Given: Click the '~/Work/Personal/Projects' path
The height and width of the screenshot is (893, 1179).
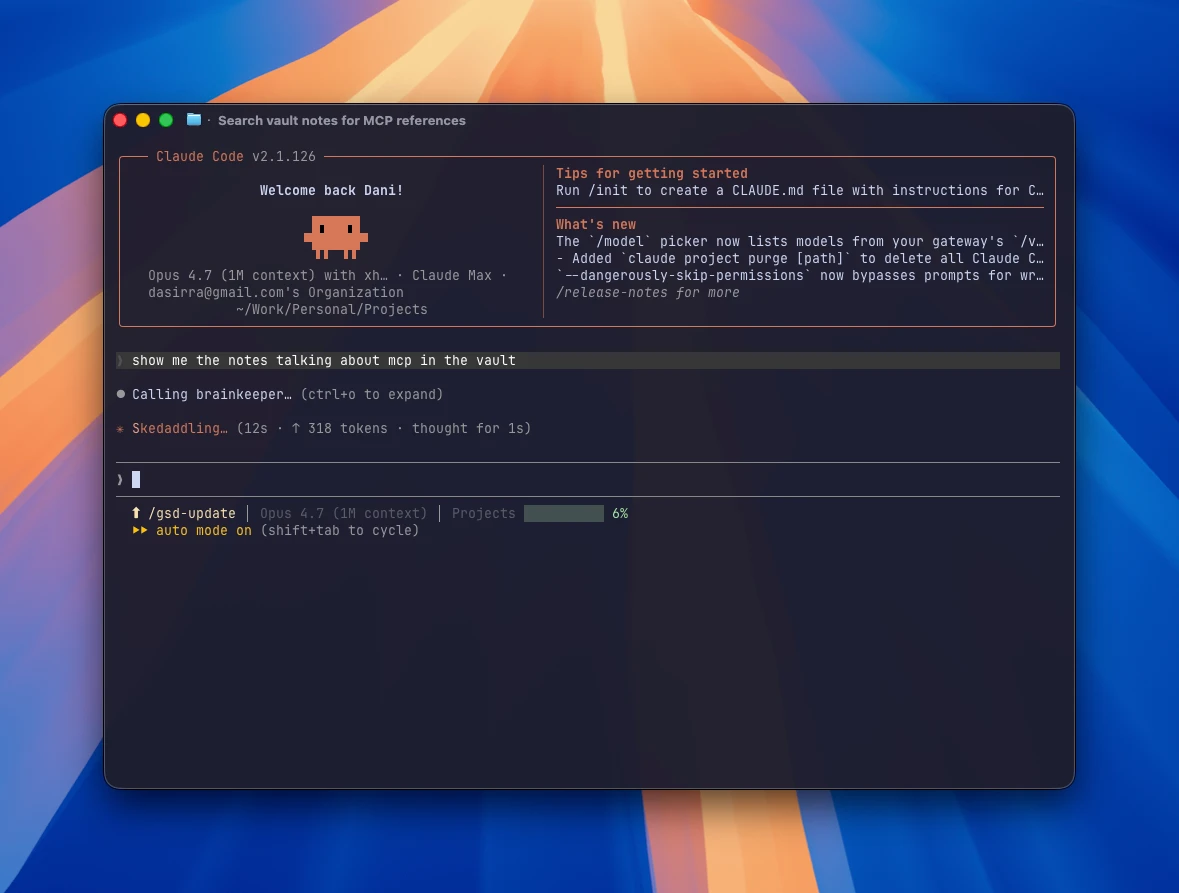Looking at the screenshot, I should pos(332,310).
